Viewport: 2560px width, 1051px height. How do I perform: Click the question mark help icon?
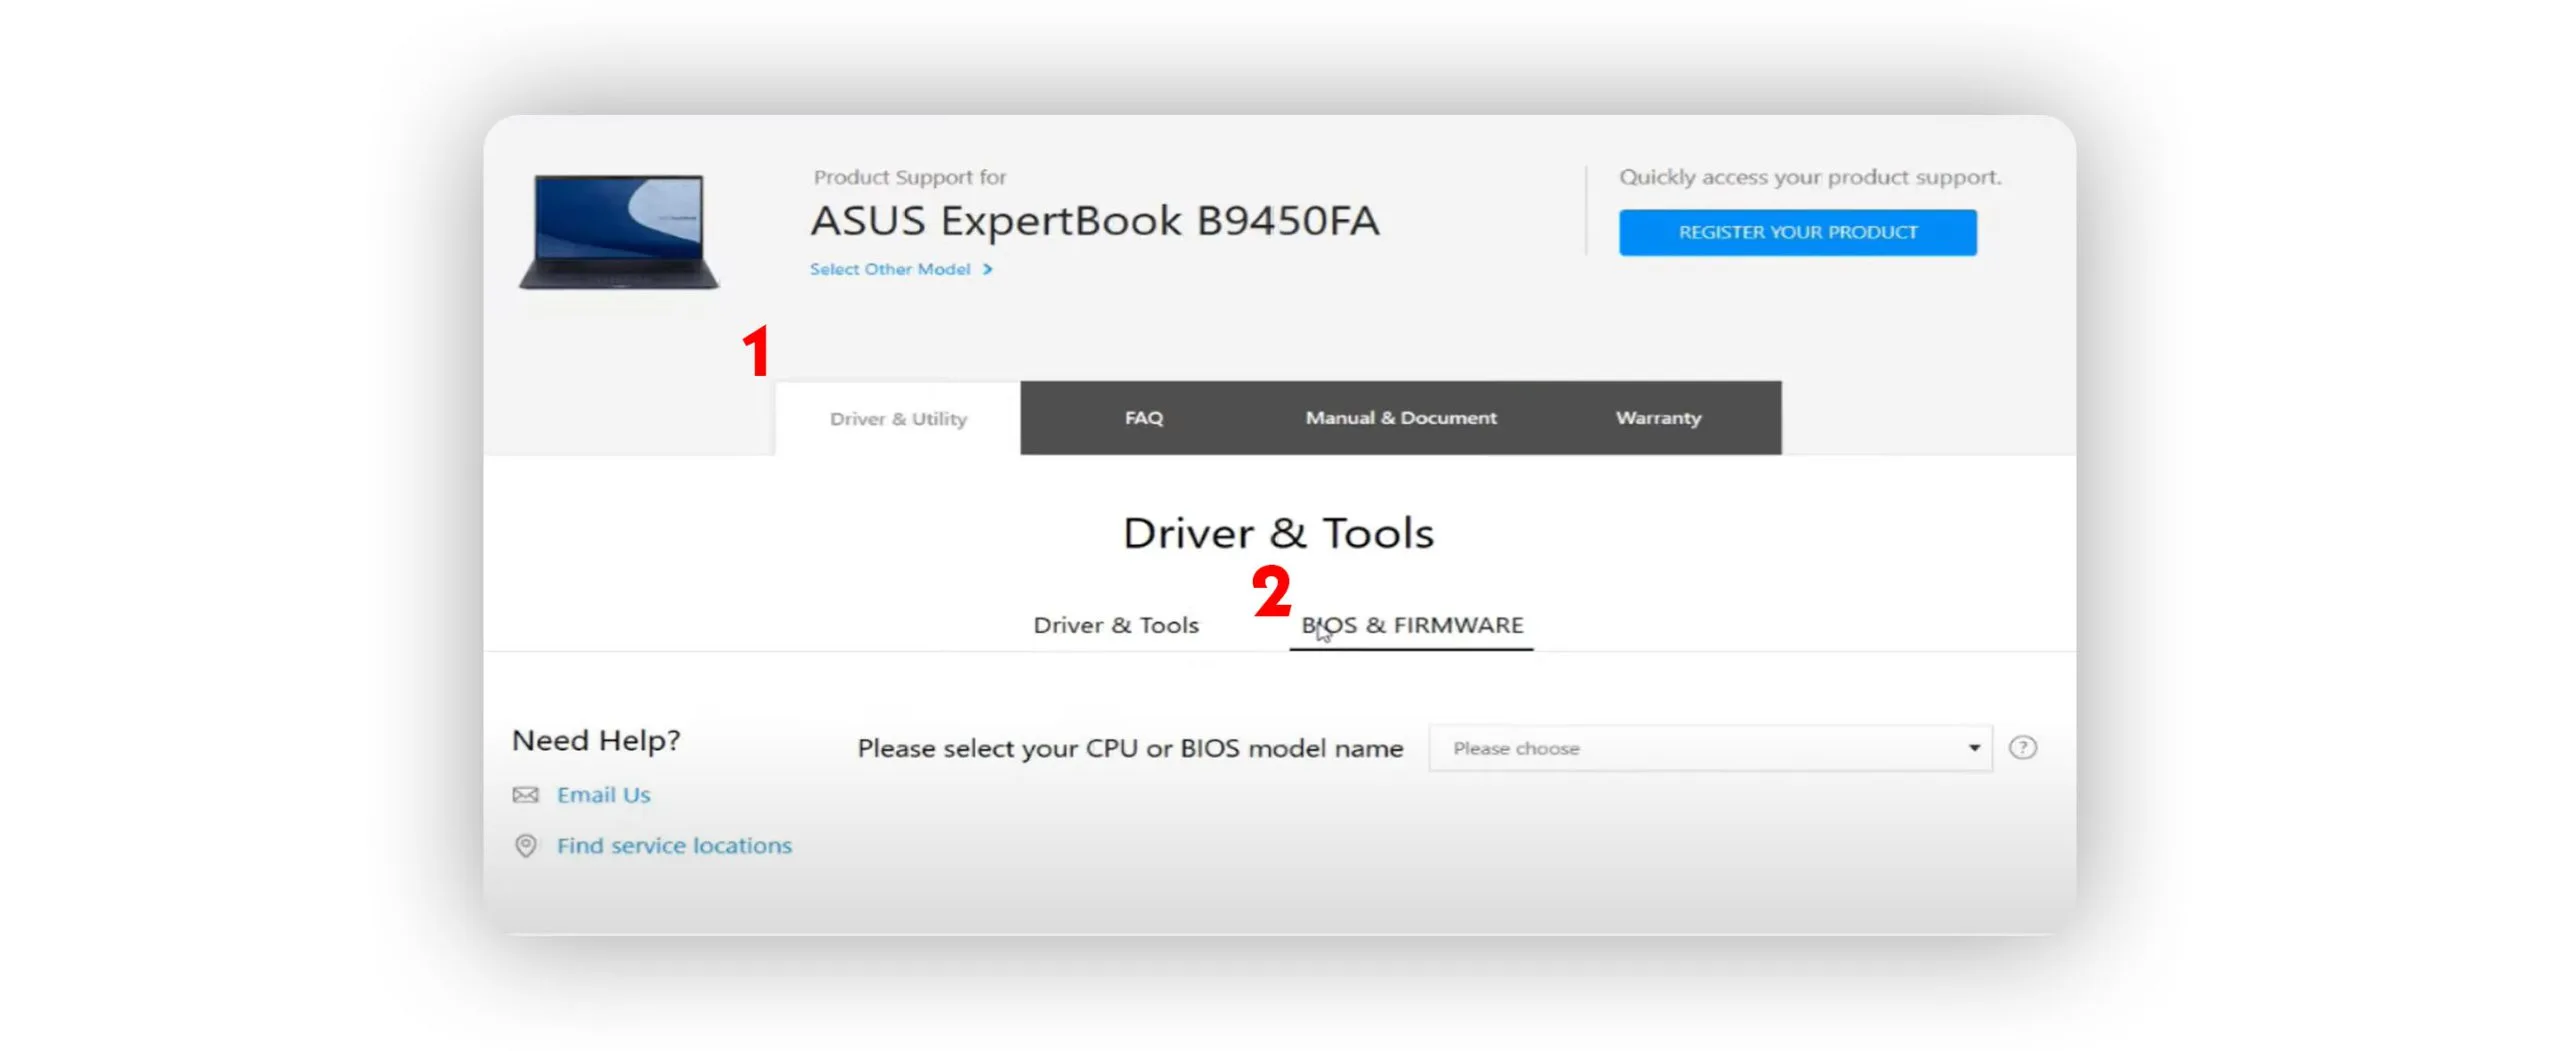(2022, 748)
